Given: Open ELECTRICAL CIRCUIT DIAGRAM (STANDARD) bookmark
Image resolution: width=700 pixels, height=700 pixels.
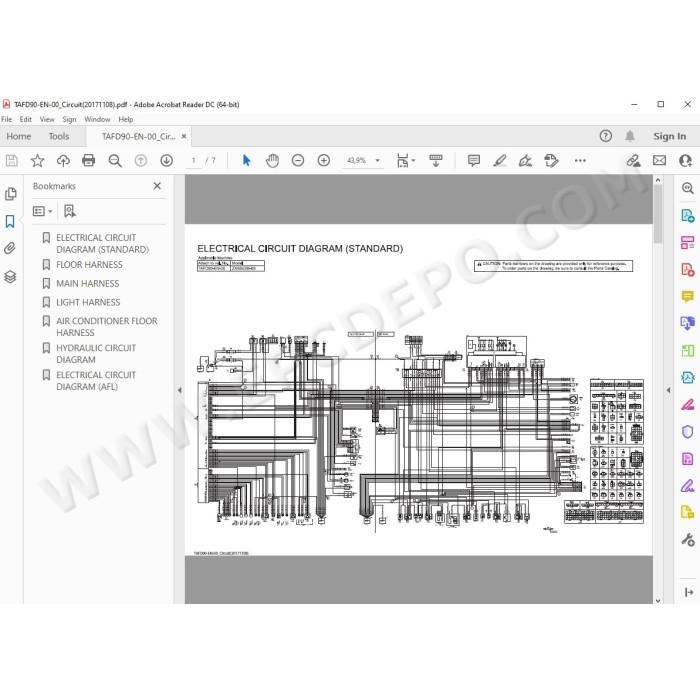Looking at the screenshot, I should click(x=102, y=243).
